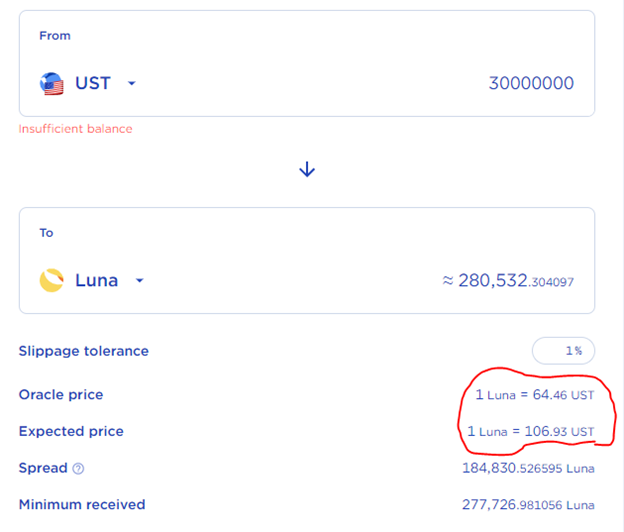Click the To amount 280,532.304097
This screenshot has width=624, height=532.
(508, 281)
